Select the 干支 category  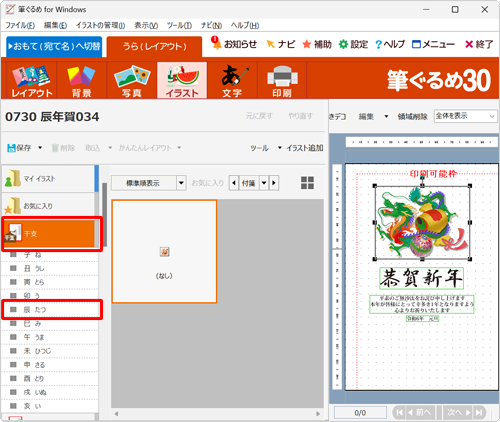coord(49,233)
